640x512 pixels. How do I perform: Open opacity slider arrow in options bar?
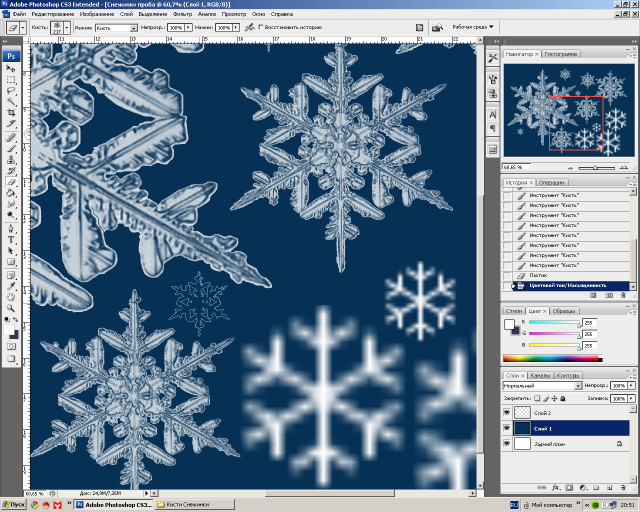(188, 27)
